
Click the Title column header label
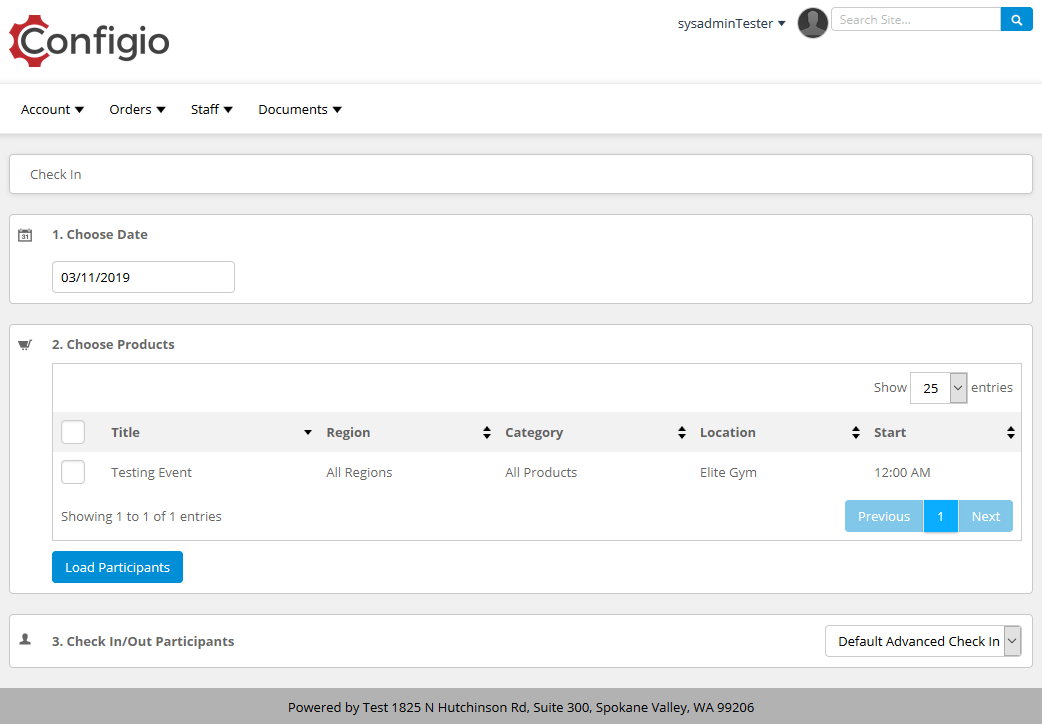[x=126, y=432]
